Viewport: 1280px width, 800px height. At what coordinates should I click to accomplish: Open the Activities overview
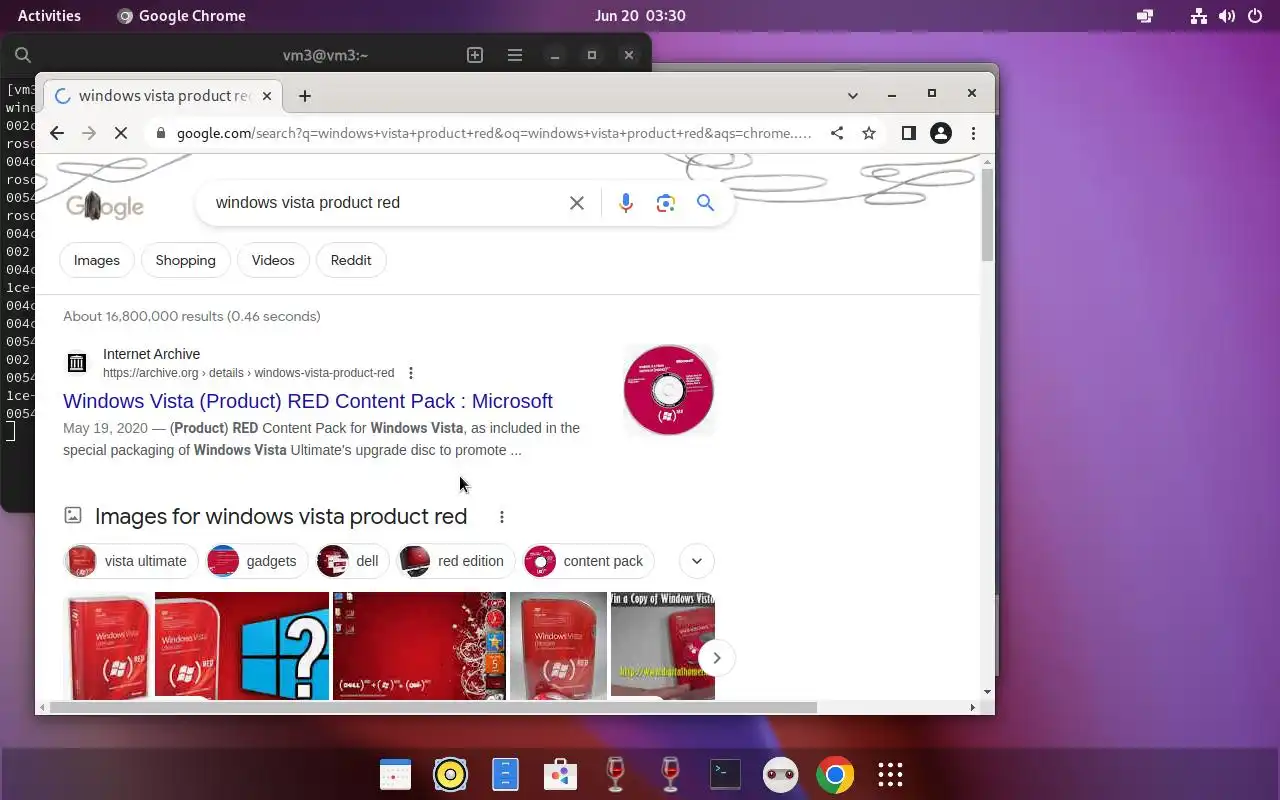pos(49,15)
